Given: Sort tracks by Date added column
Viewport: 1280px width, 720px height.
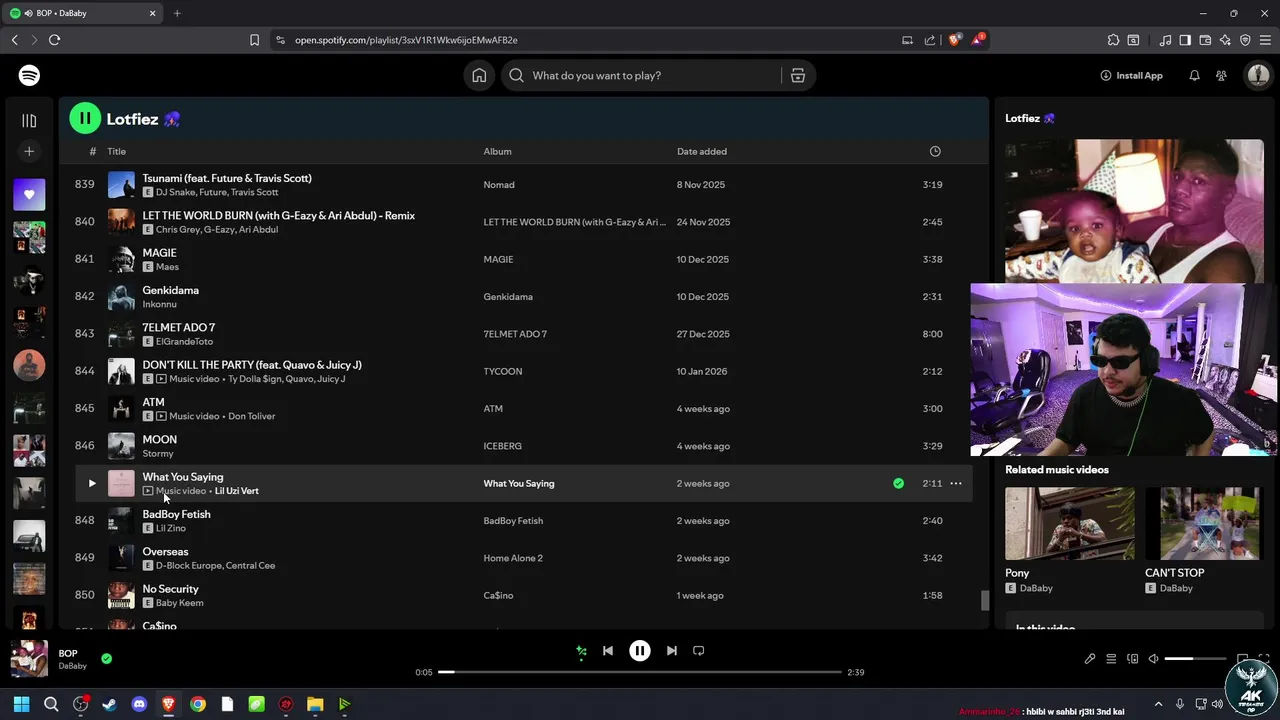Looking at the screenshot, I should point(702,151).
